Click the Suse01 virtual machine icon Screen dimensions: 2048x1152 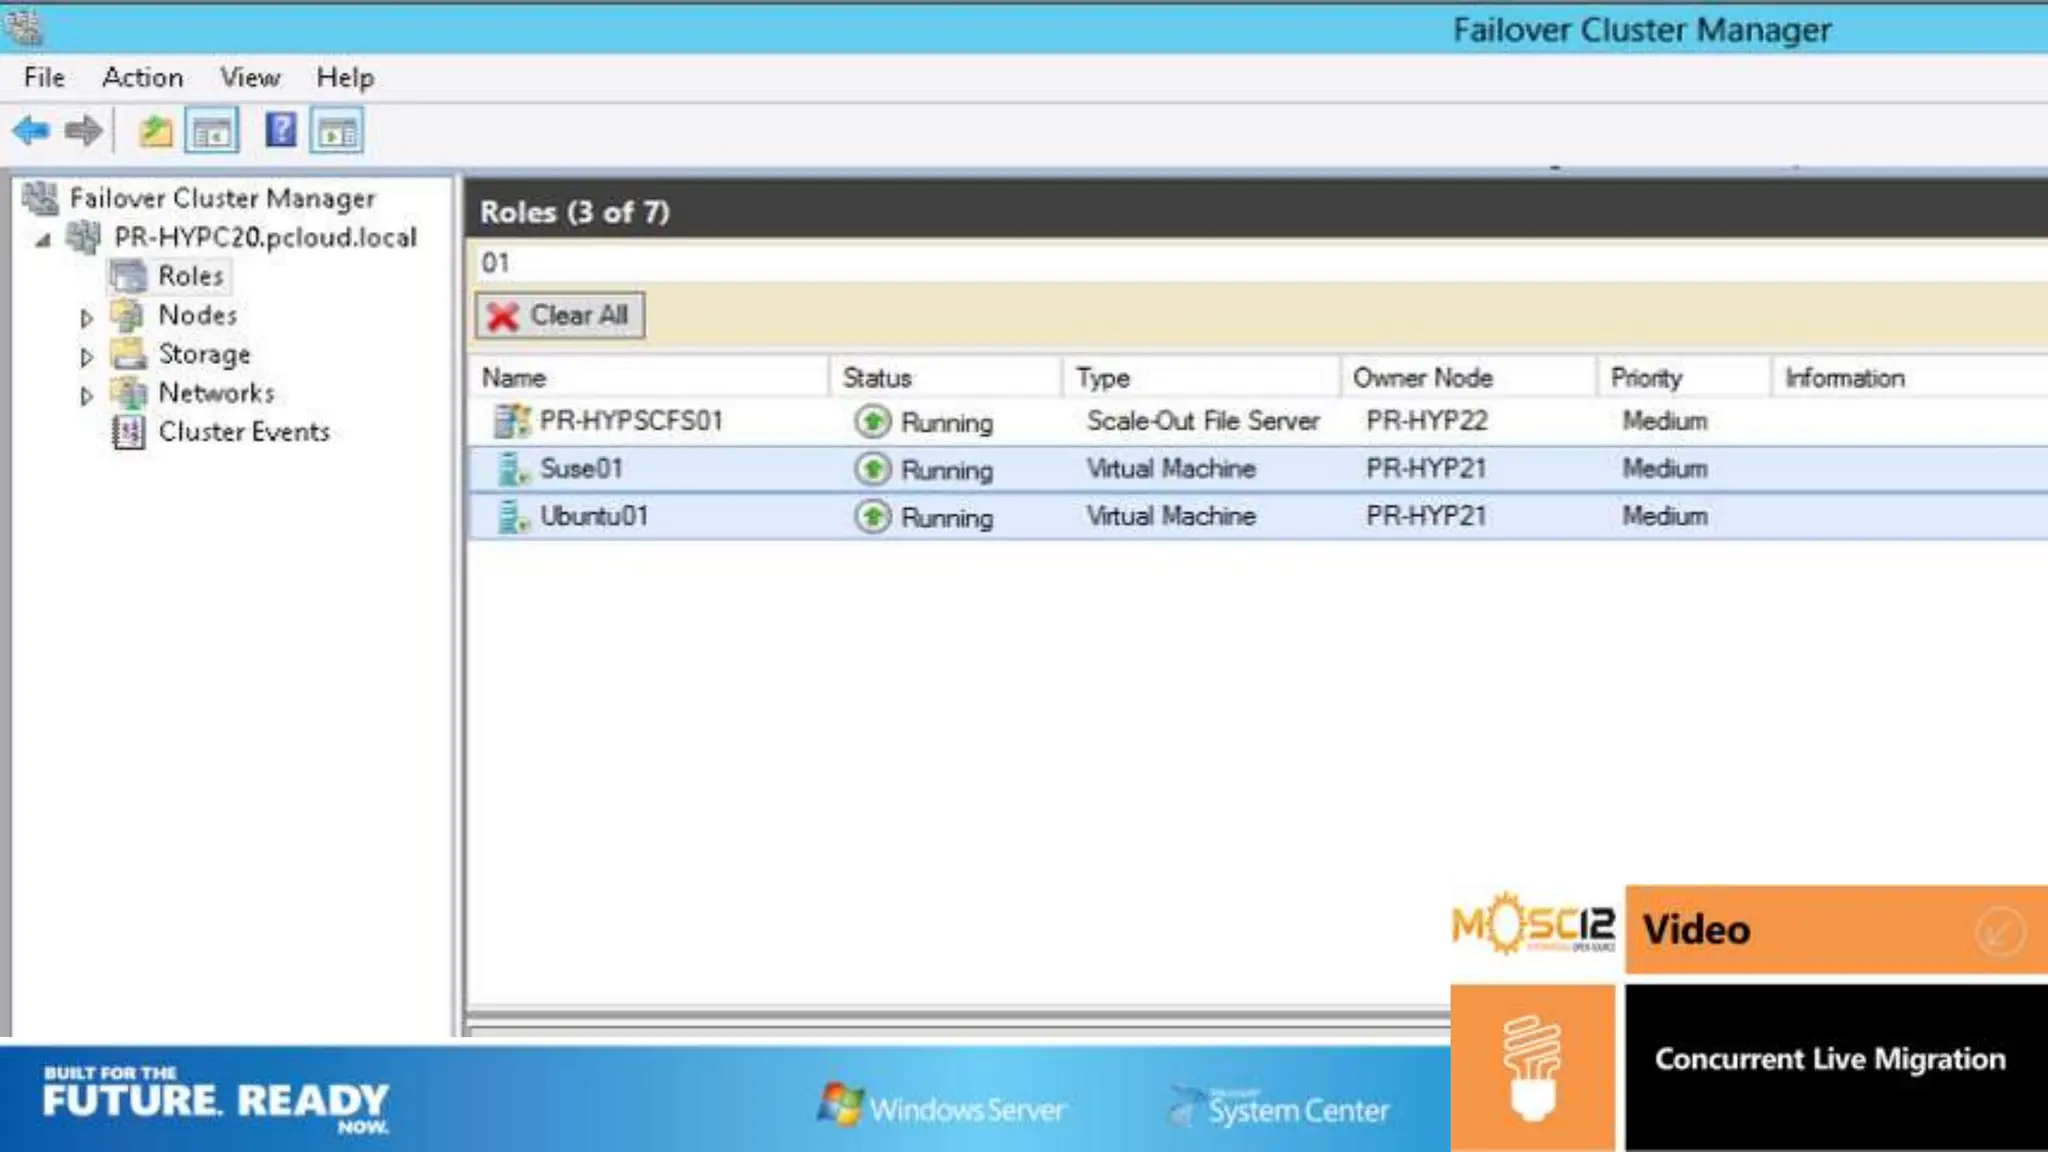tap(513, 469)
